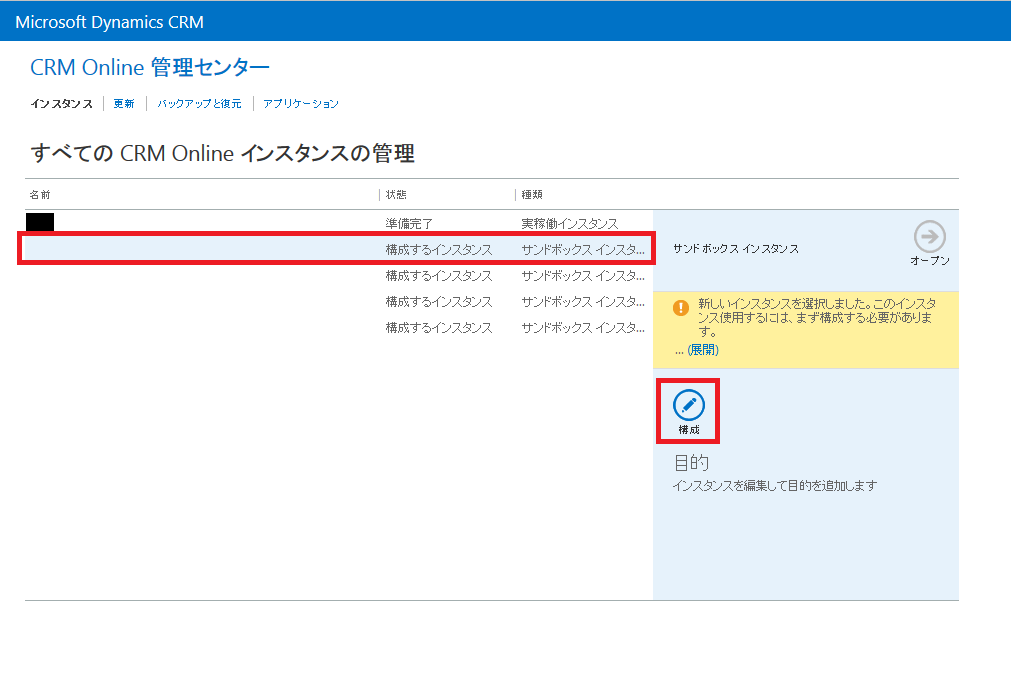The image size is (1012, 674).
Task: Click the サンドボックス インスタンス label in details pane
Action: [x=736, y=249]
